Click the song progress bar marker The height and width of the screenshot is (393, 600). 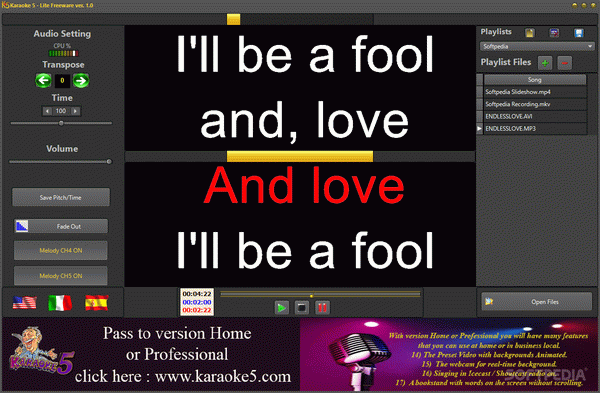(311, 296)
